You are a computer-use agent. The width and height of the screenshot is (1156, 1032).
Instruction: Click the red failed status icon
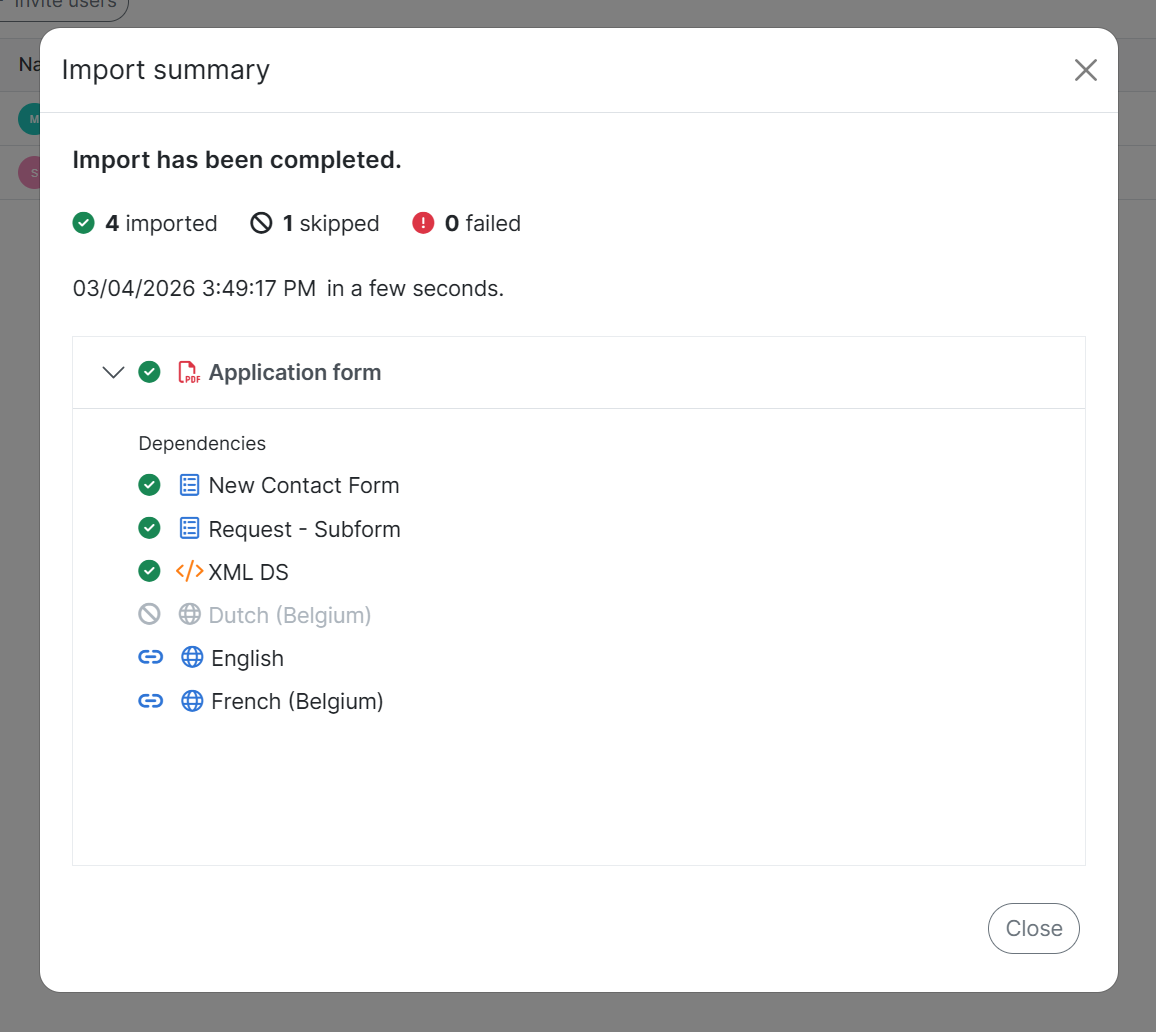[x=423, y=224]
